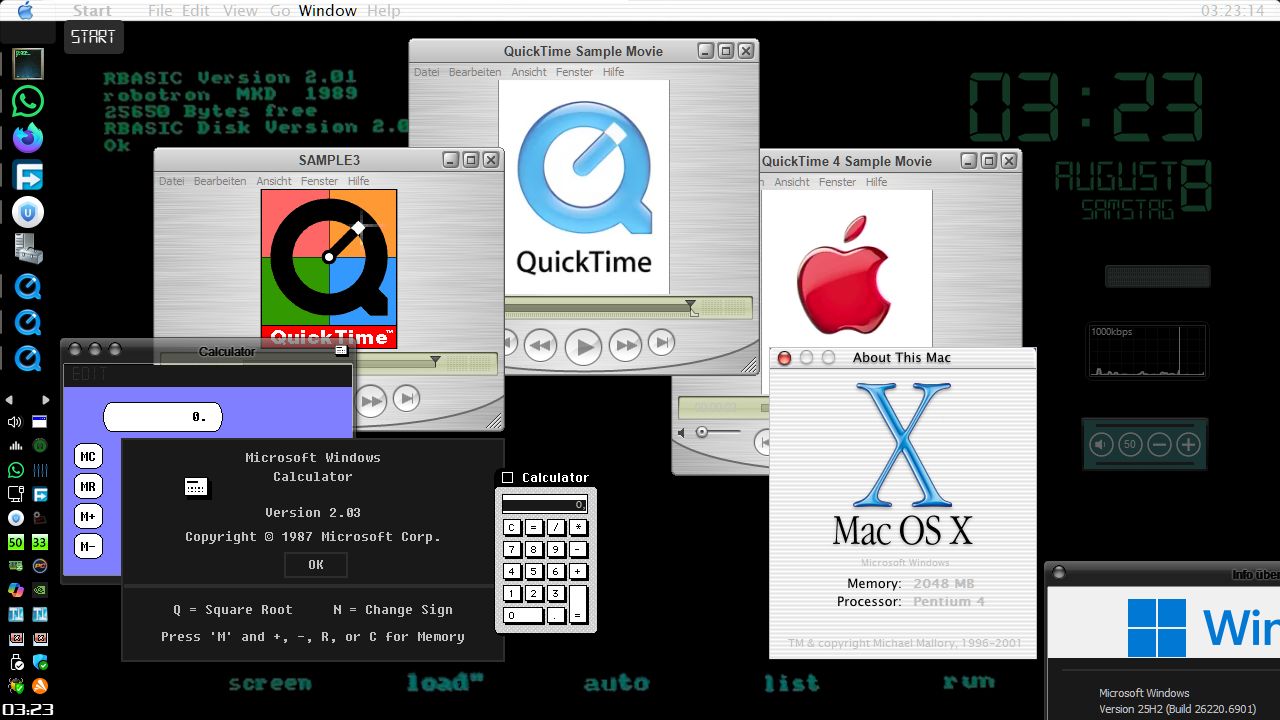This screenshot has height=720, width=1280.
Task: Open Fenster menu in QuickTime 4 Sample Movie
Action: tap(838, 182)
